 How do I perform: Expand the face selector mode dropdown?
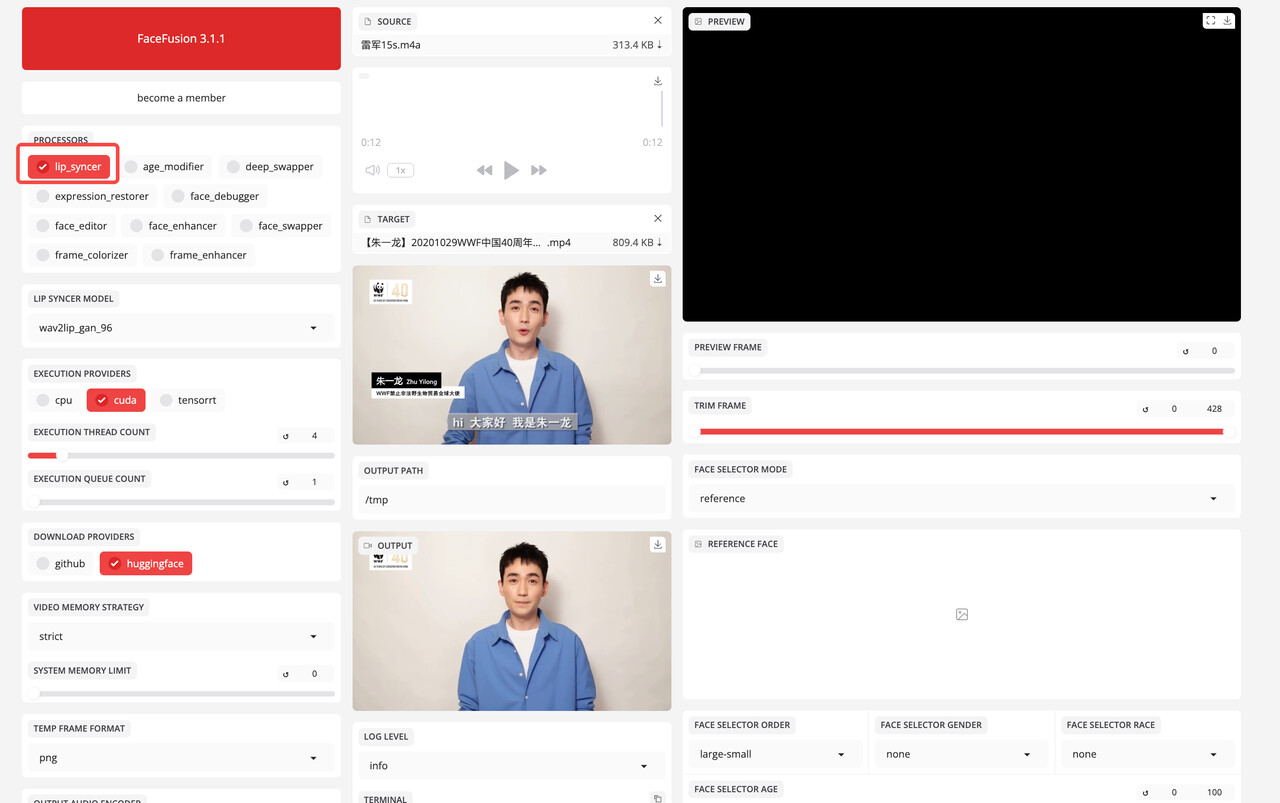(x=960, y=498)
